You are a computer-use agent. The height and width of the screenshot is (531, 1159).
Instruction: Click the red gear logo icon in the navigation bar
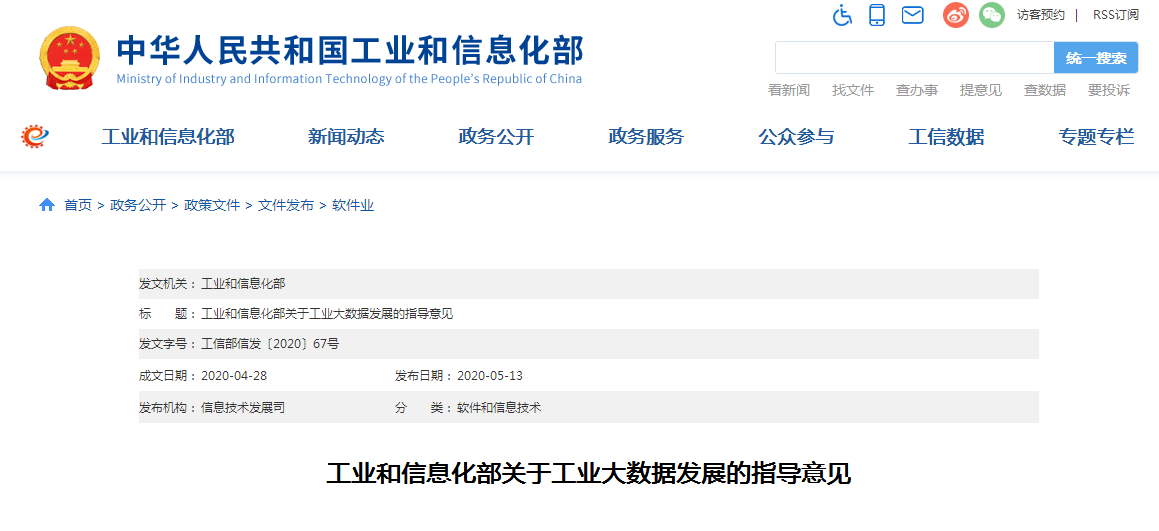click(34, 136)
